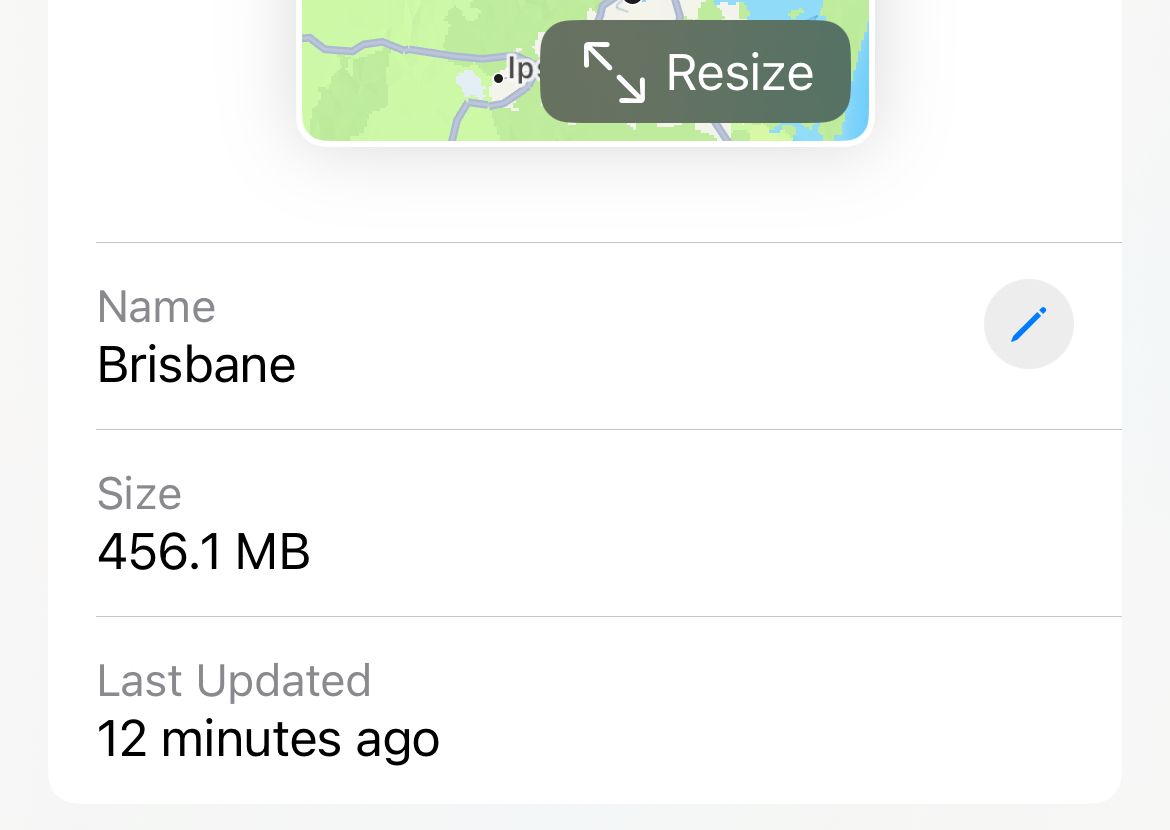Select the Name row showing Brisbane
Viewport: 1170px width, 830px height.
[x=400, y=335]
